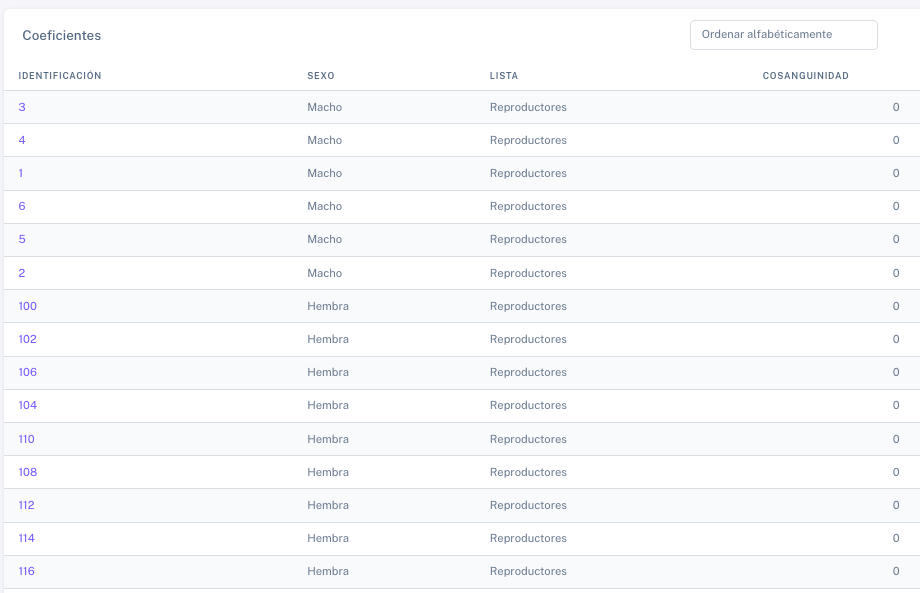Open animal identification 2 link
The image size is (920, 593).
[x=22, y=273]
